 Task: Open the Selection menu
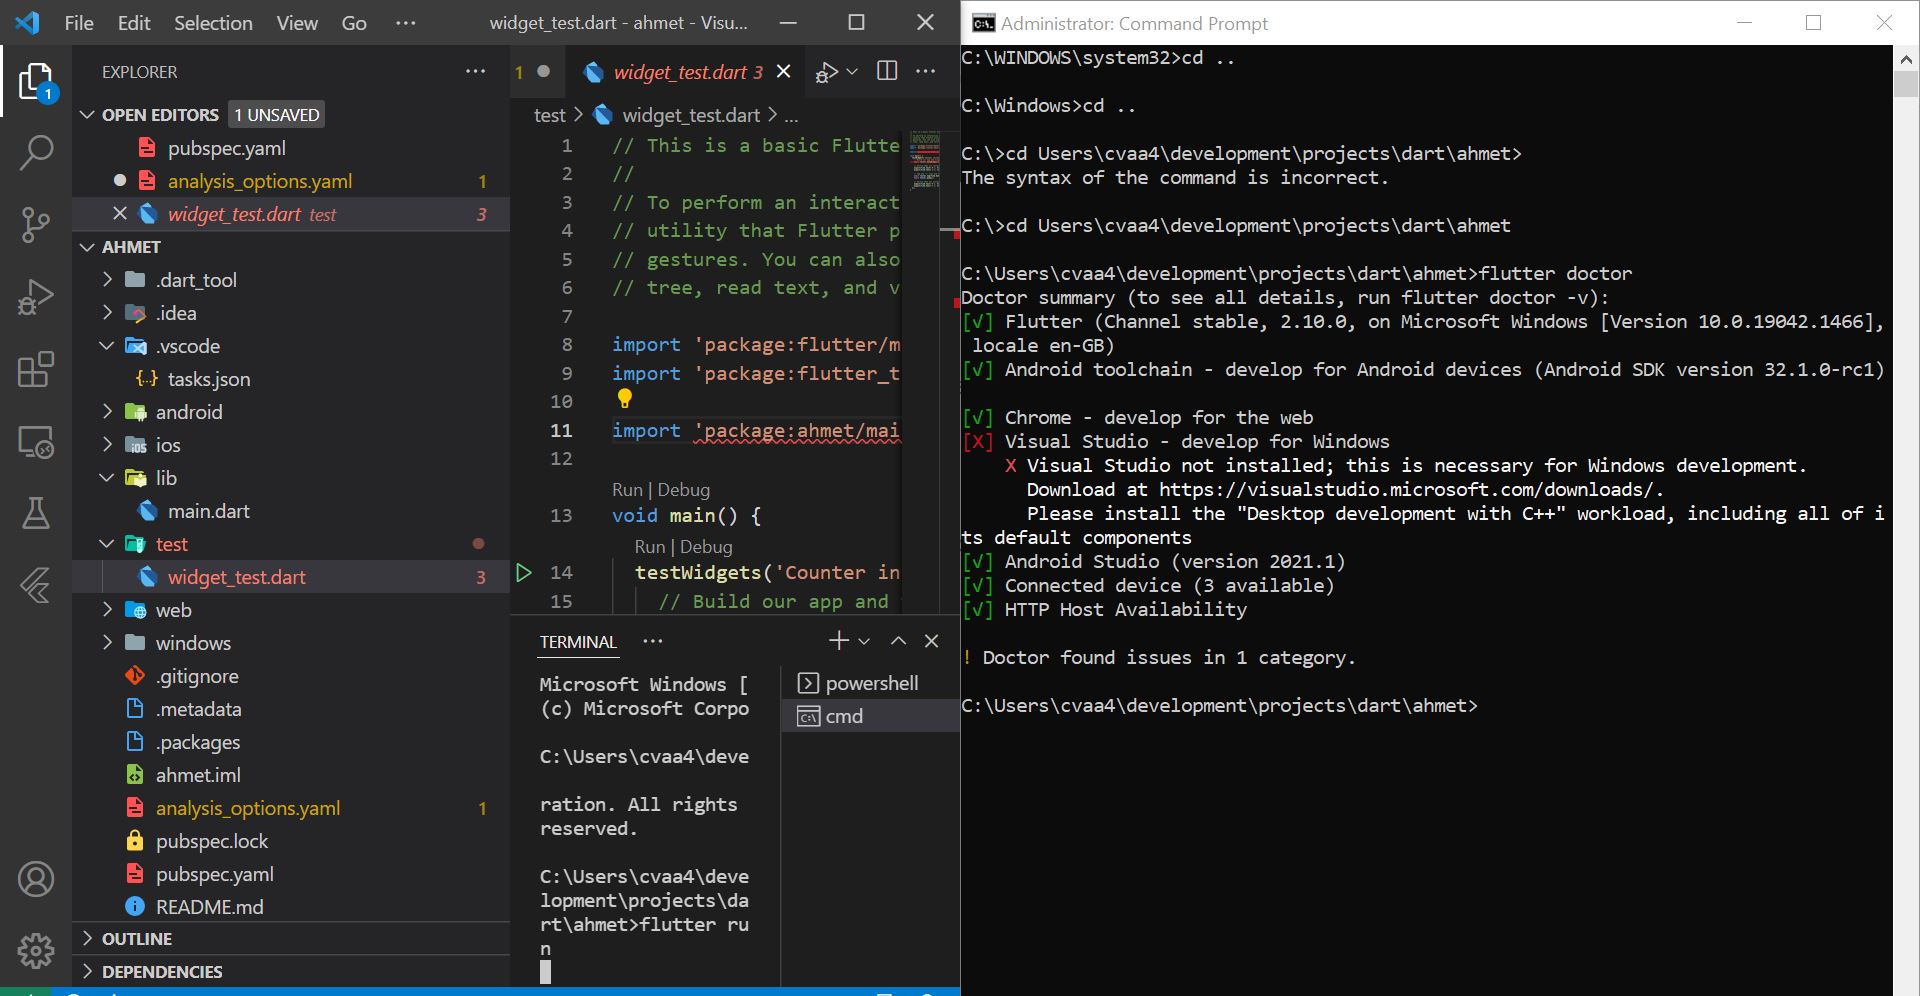pos(213,22)
